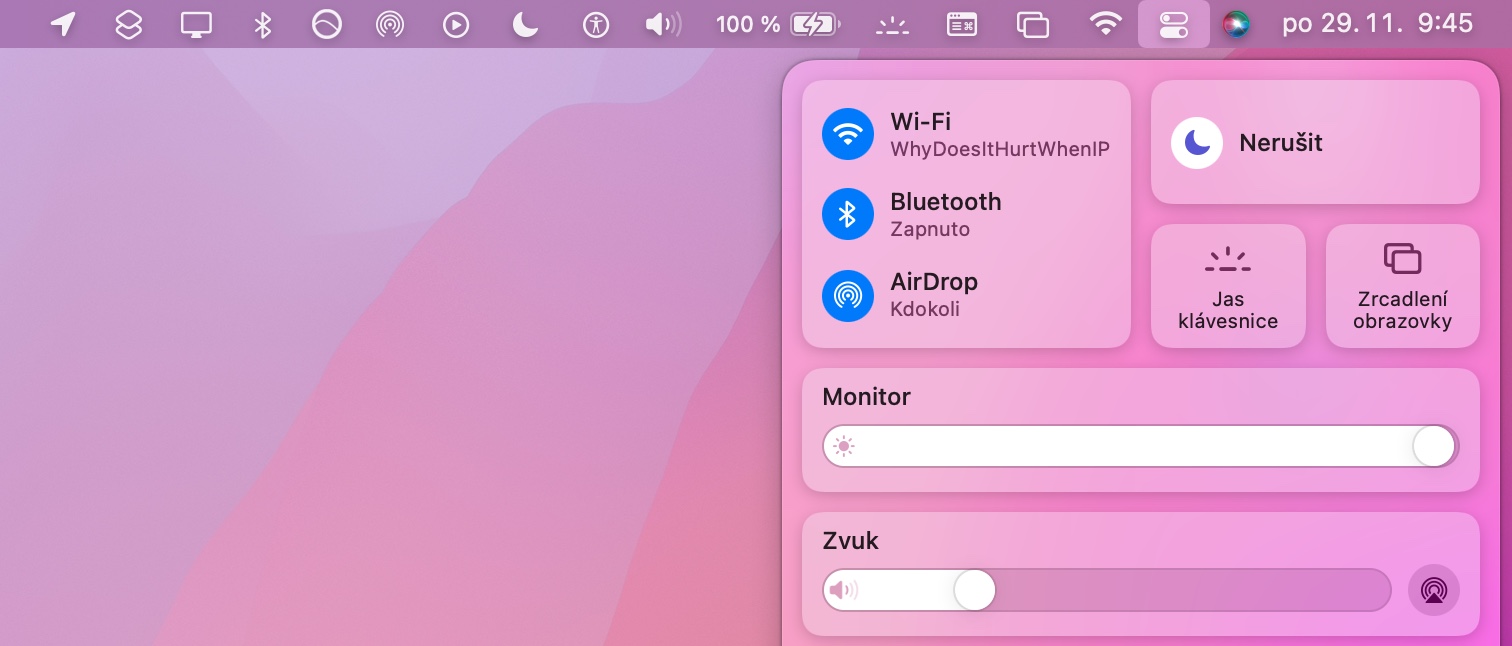Viewport: 1512px width, 646px height.
Task: Expand Bluetooth options via Bluetooth label
Action: click(946, 202)
